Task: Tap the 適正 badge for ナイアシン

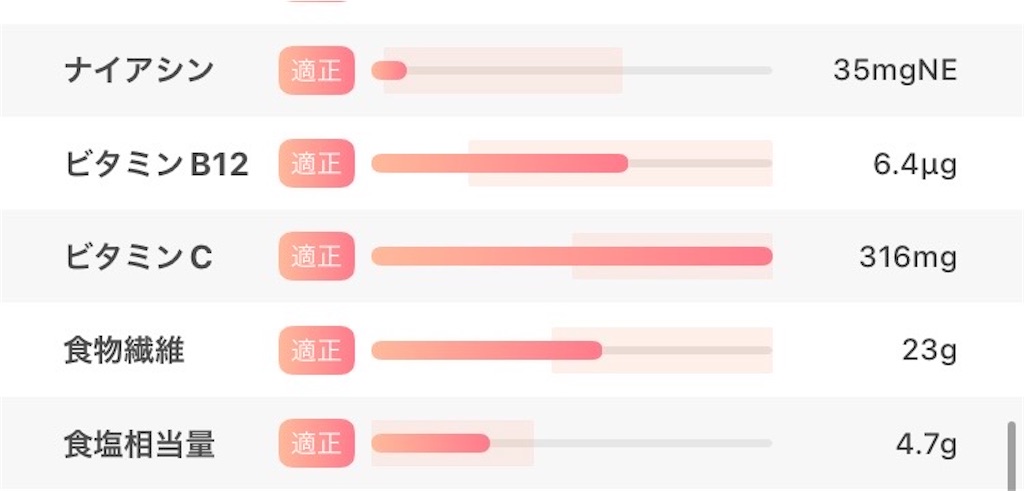Action: pyautogui.click(x=317, y=71)
